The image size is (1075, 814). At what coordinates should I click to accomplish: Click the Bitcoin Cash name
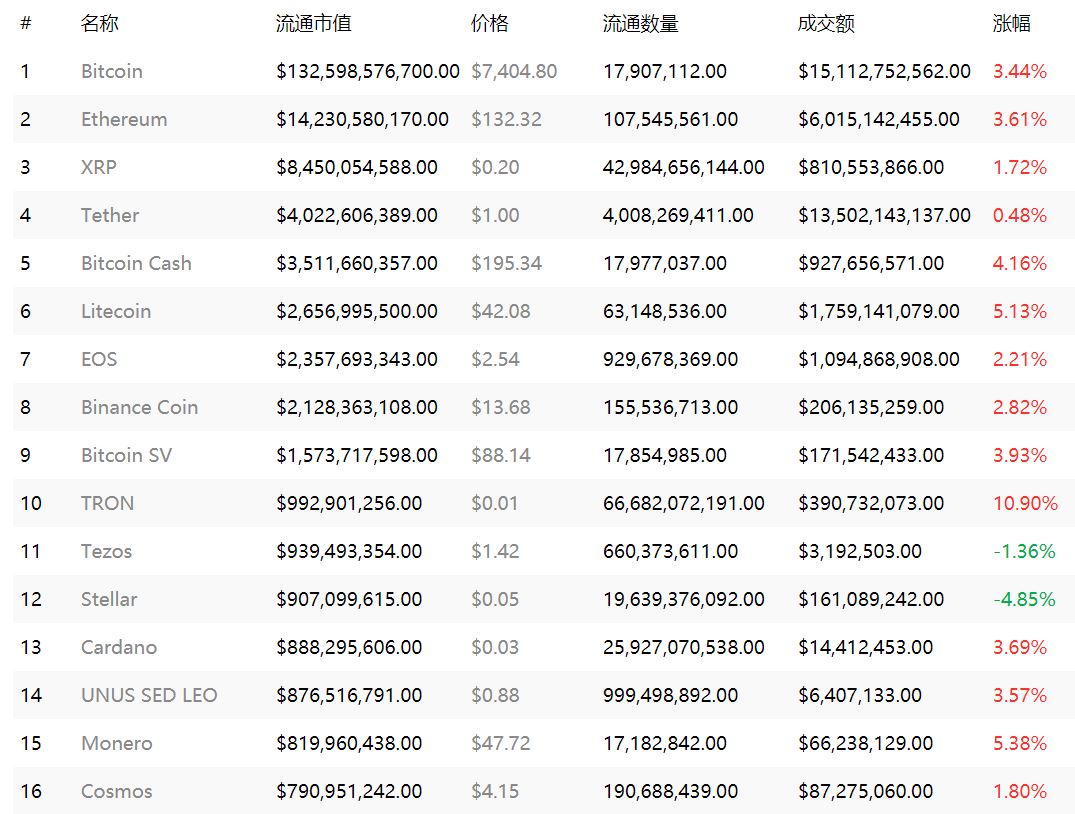[136, 263]
